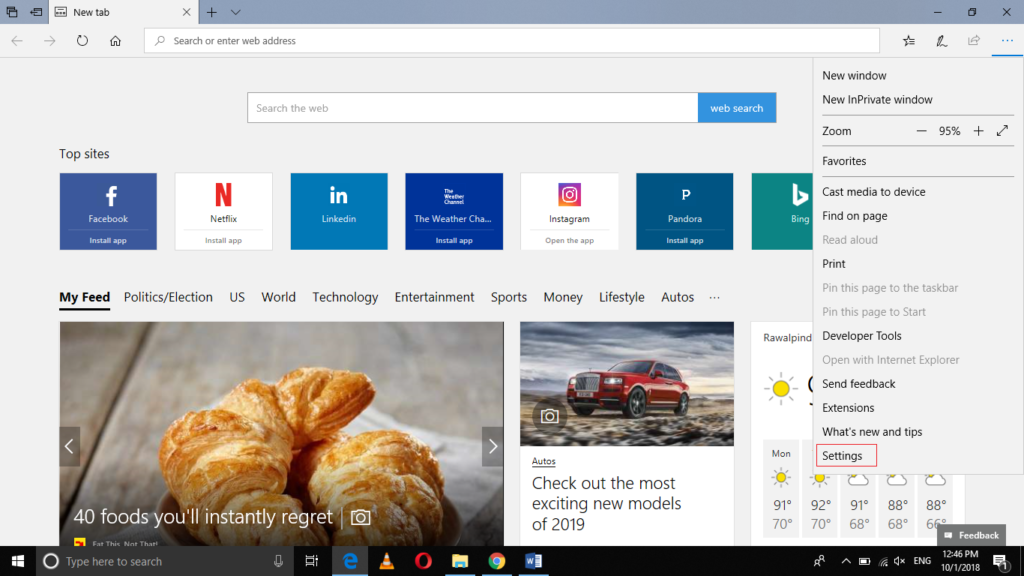1024x576 pixels.
Task: Share this page using the share icon
Action: (x=972, y=40)
